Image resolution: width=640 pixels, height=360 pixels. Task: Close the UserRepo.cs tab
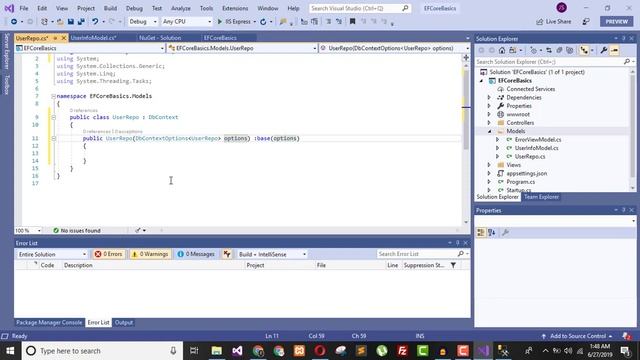pos(64,38)
